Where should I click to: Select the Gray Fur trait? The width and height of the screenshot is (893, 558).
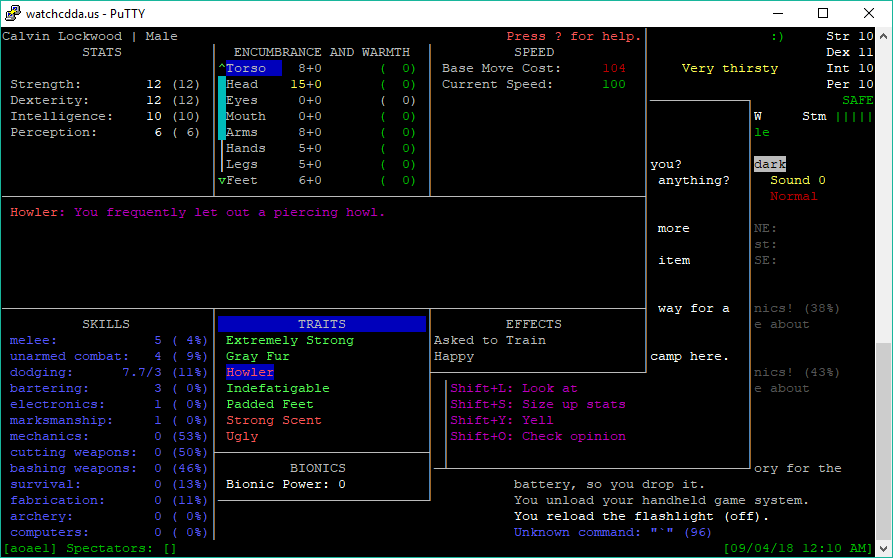click(x=258, y=356)
